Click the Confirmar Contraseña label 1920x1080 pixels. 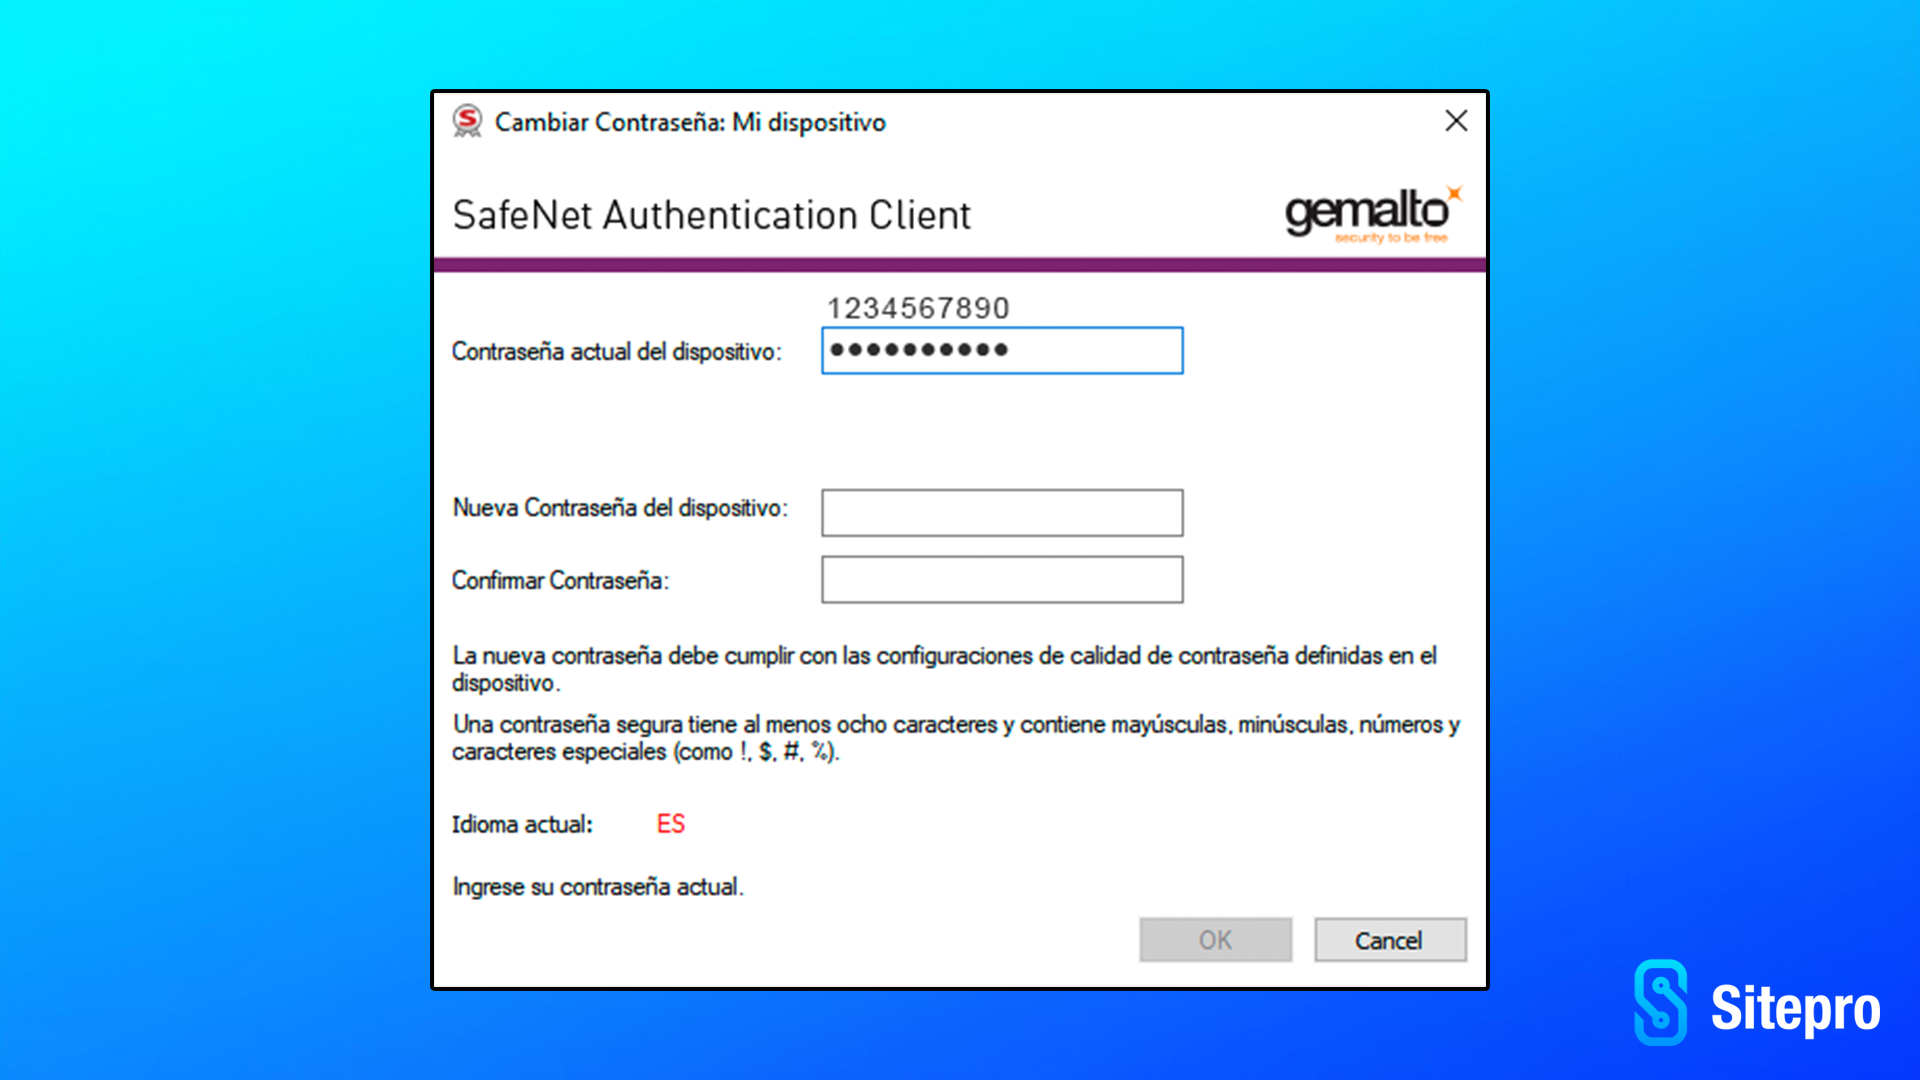tap(560, 581)
